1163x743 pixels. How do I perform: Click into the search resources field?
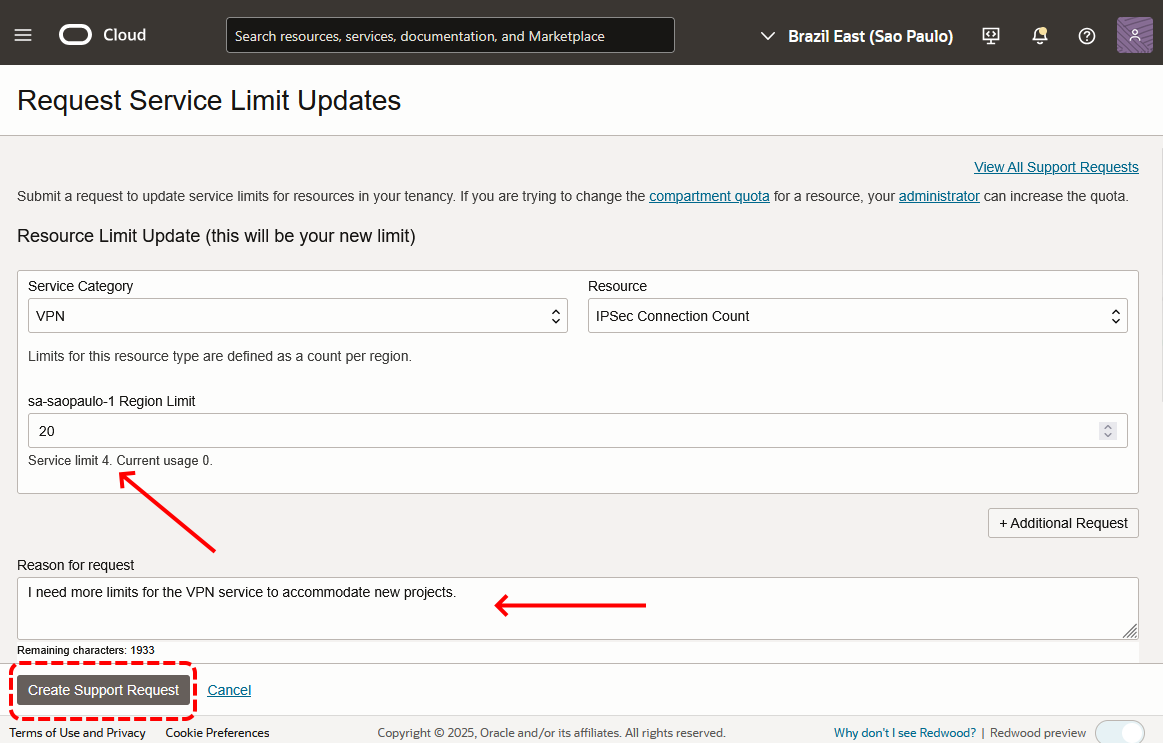point(450,36)
